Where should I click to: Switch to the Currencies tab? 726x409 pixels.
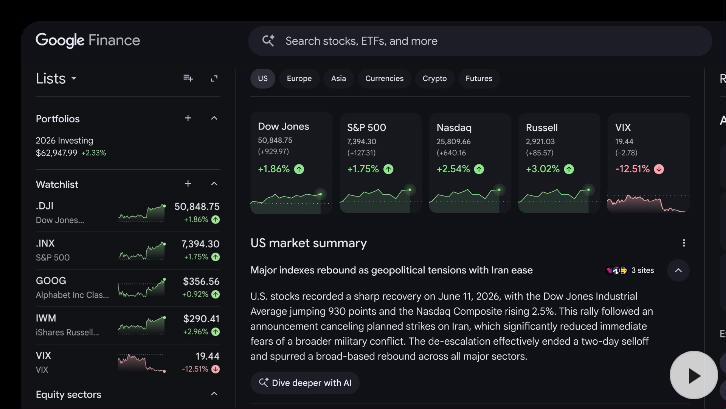[384, 78]
